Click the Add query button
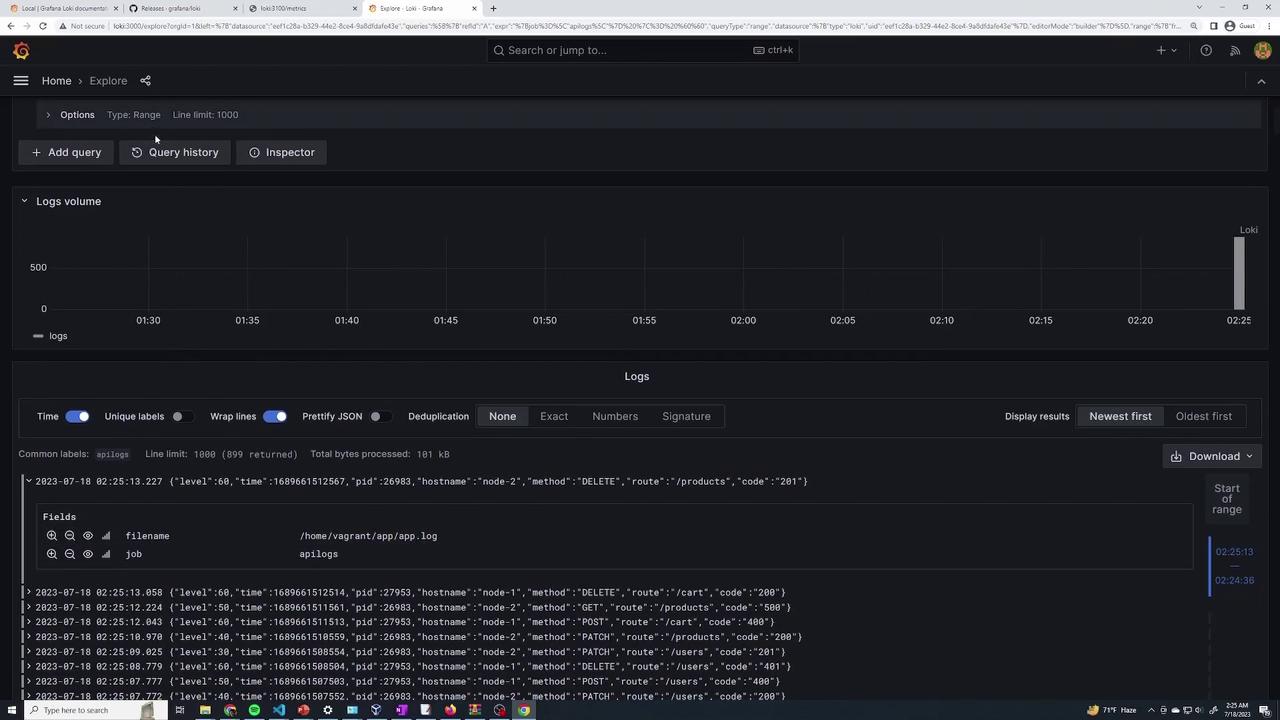 pos(66,152)
